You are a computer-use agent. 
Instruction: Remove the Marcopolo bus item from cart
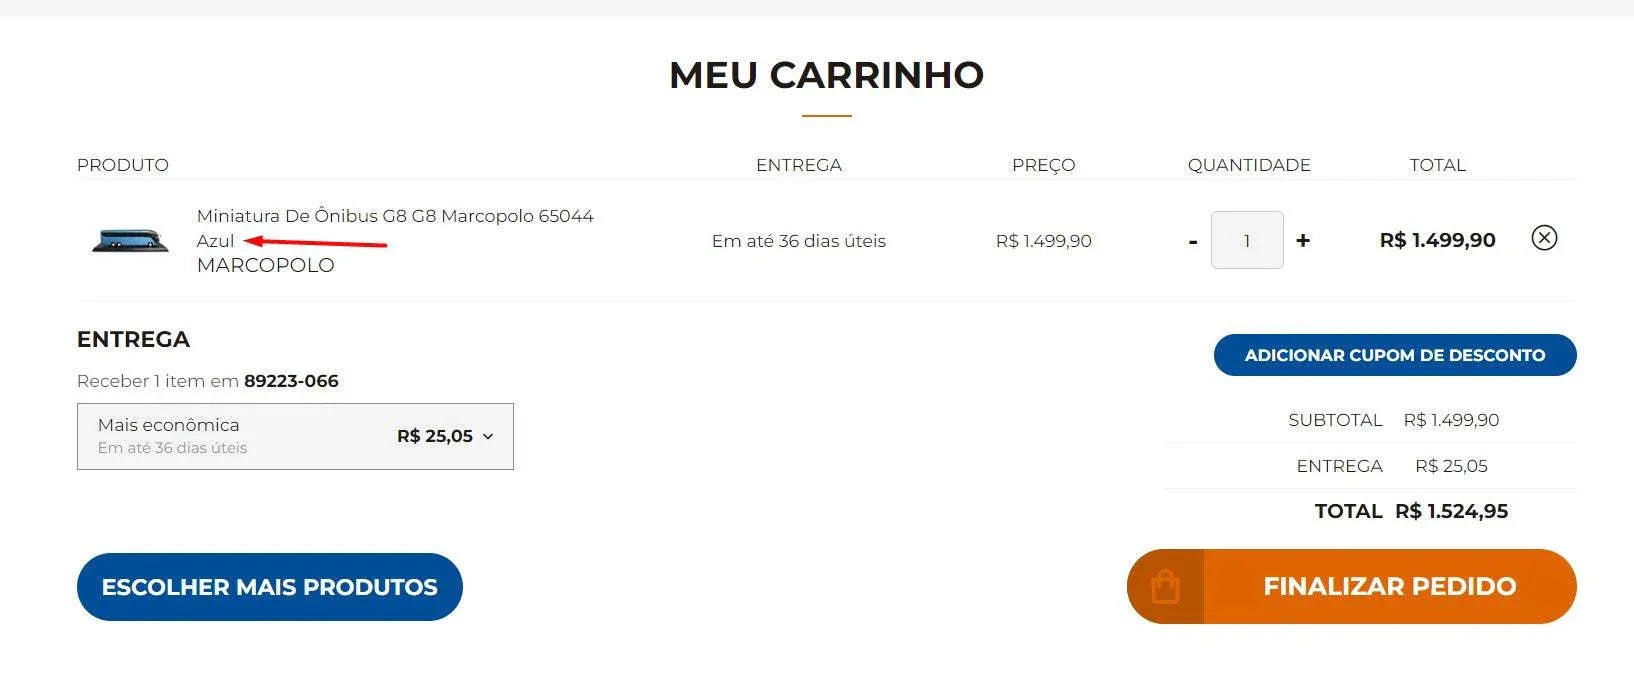tap(1544, 238)
